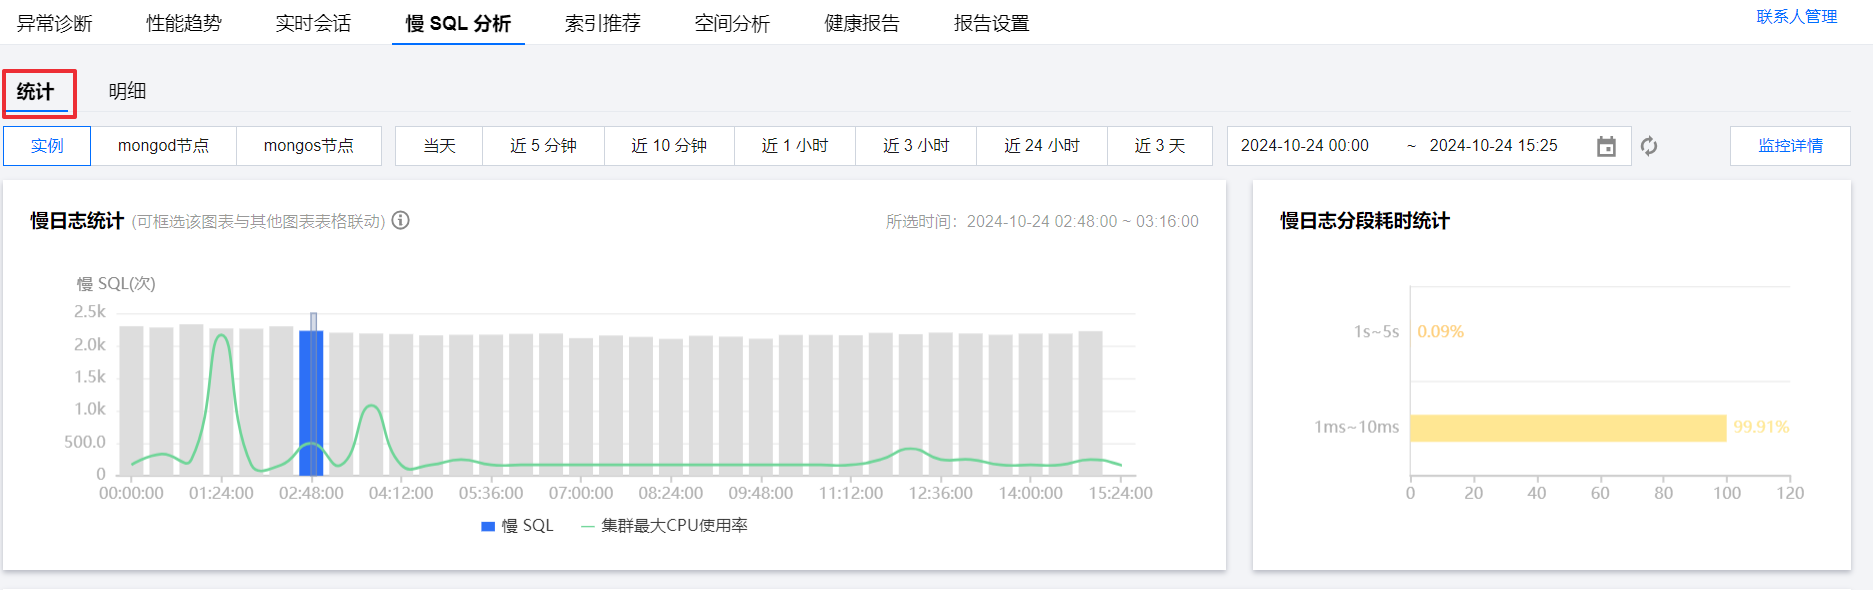This screenshot has width=1873, height=590.
Task: Click the refresh icon beside date range
Action: [1649, 146]
